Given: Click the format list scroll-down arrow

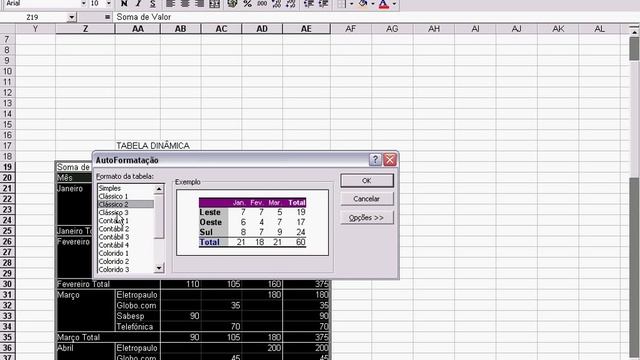Looking at the screenshot, I should pos(159,268).
